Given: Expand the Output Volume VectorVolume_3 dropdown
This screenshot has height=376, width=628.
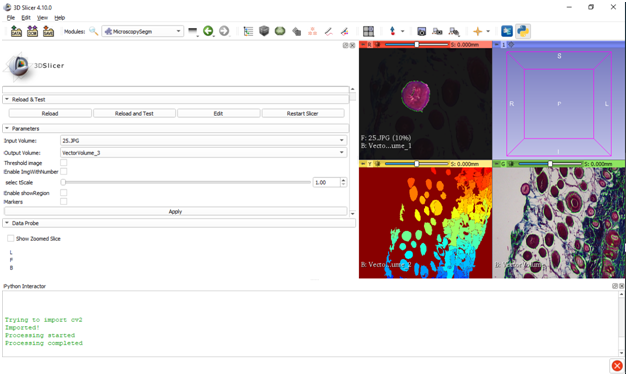Looking at the screenshot, I should pyautogui.click(x=203, y=153).
